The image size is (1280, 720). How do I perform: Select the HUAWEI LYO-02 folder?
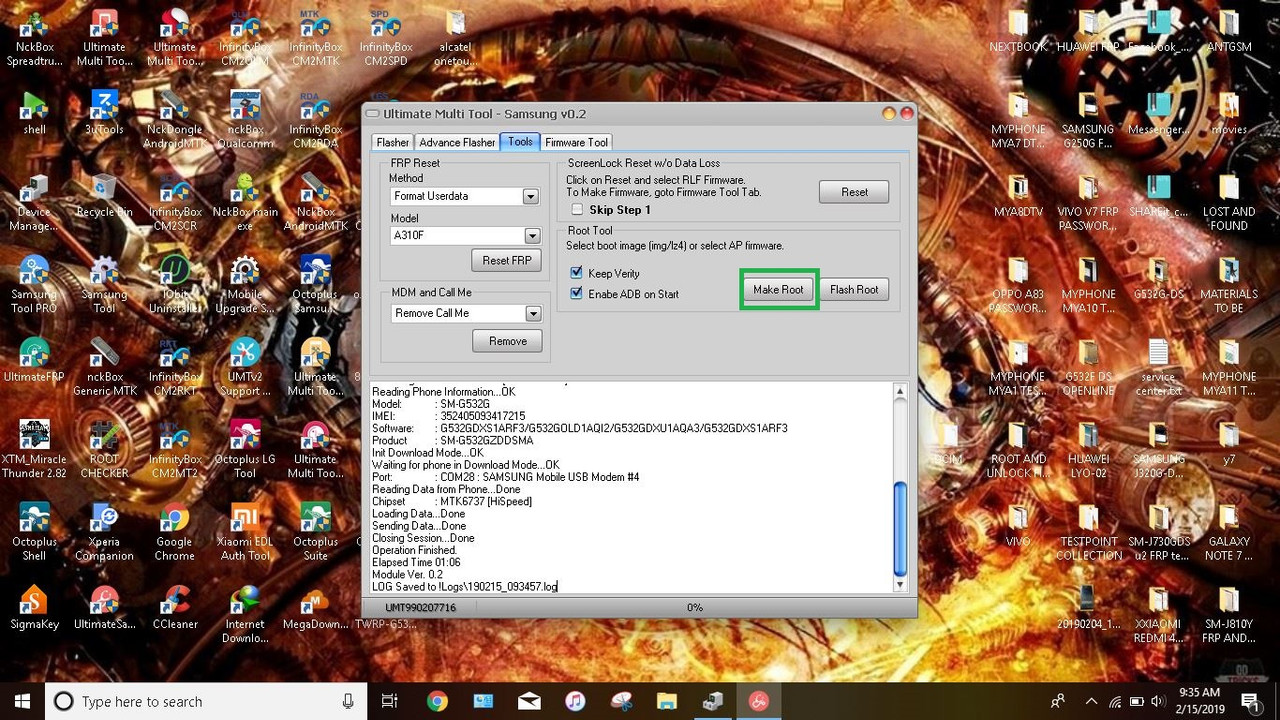click(x=1088, y=450)
